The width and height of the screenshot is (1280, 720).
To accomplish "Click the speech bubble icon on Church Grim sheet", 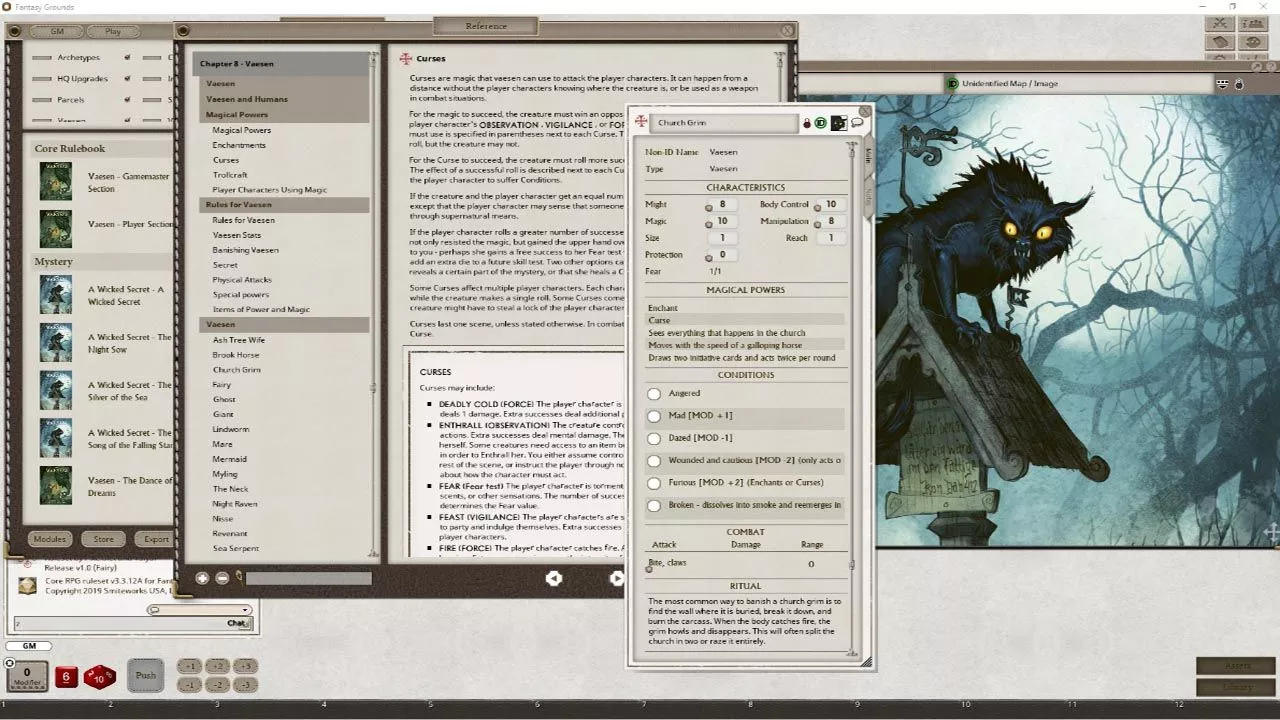I will [857, 123].
